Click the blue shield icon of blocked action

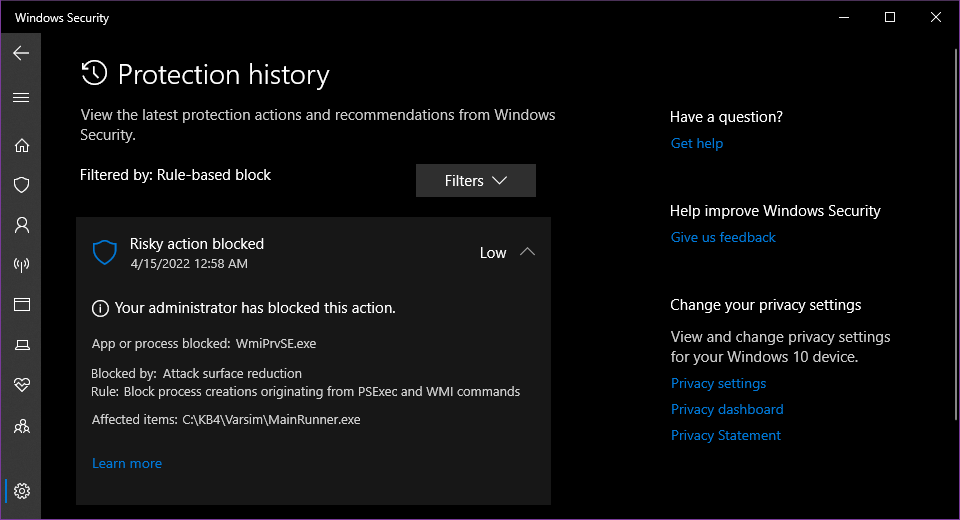coord(105,252)
